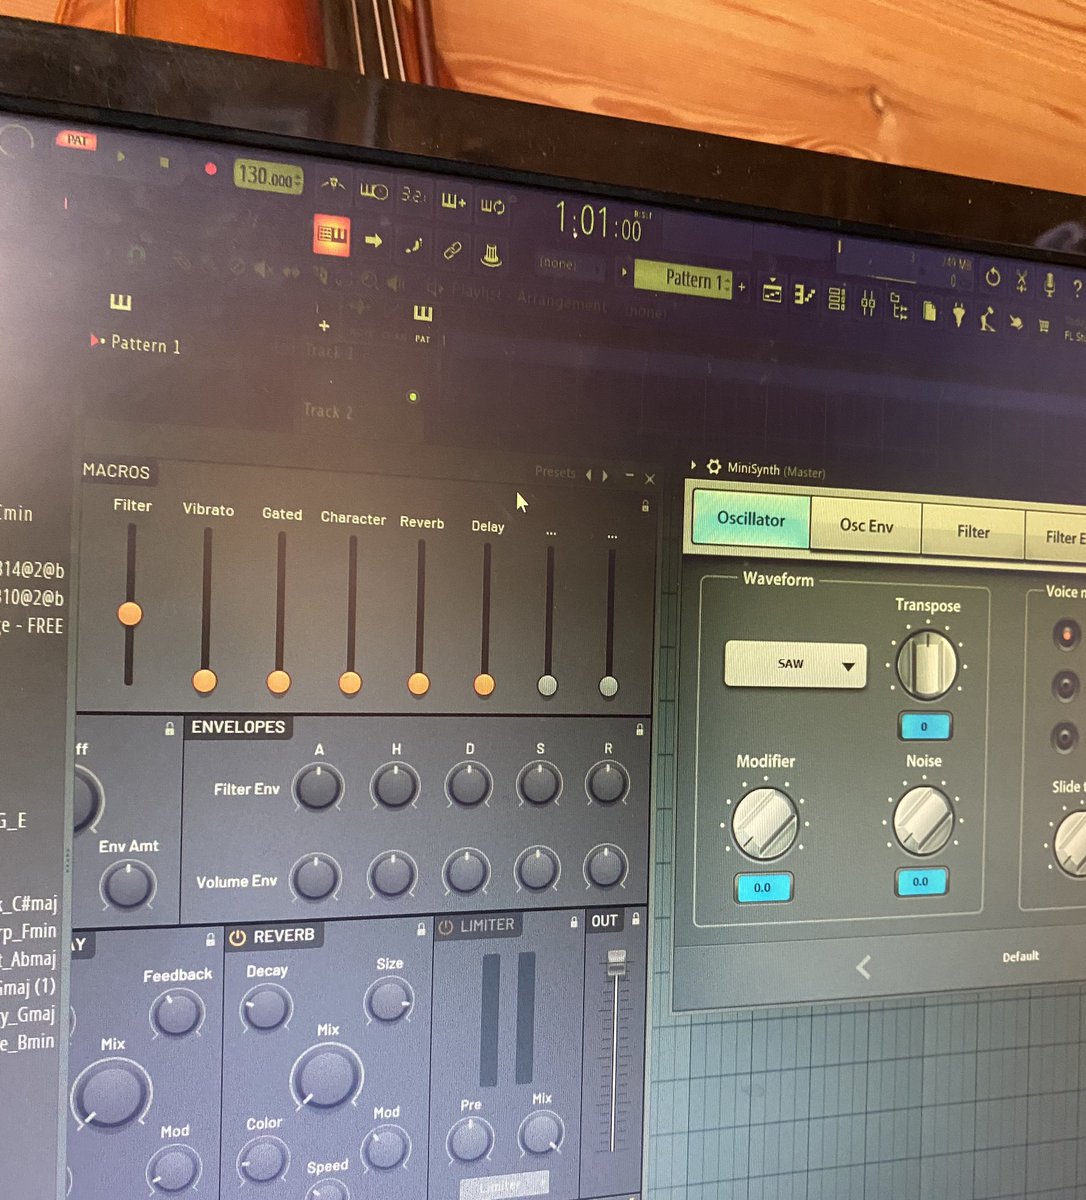Image resolution: width=1086 pixels, height=1200 pixels.
Task: Click the Env Amt knob
Action: 128,885
